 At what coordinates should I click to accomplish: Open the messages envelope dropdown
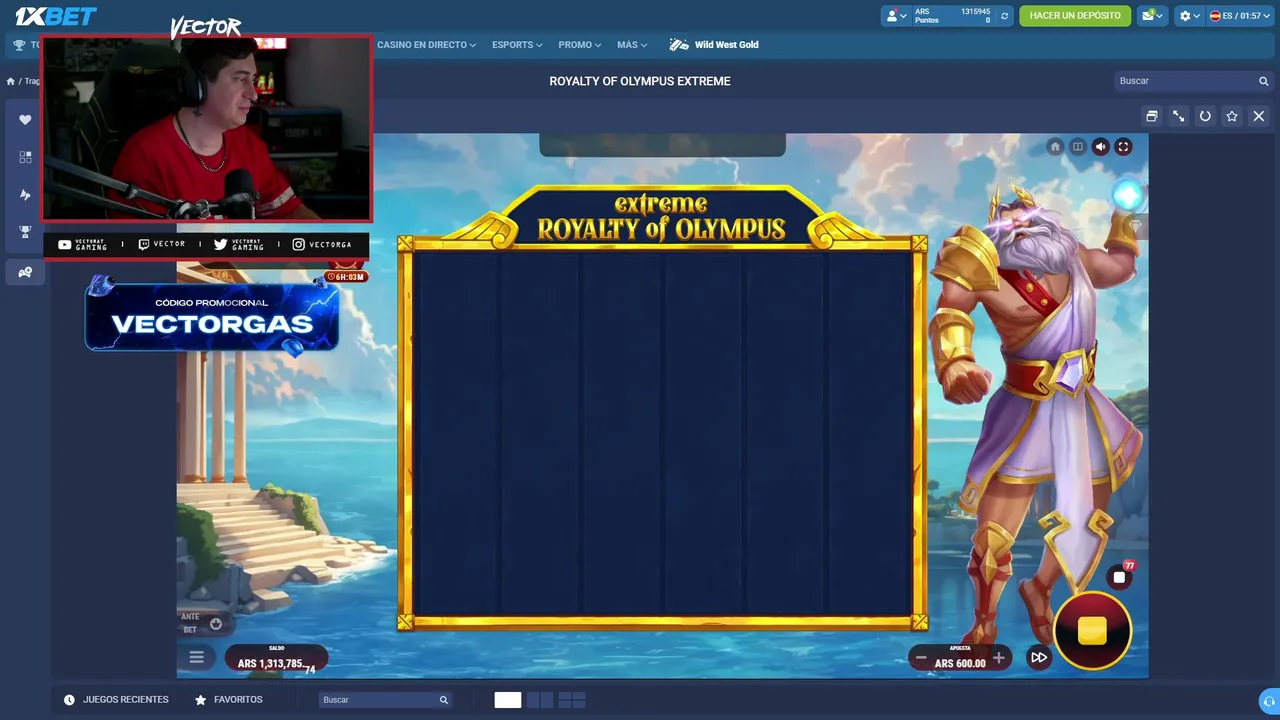coord(1152,16)
